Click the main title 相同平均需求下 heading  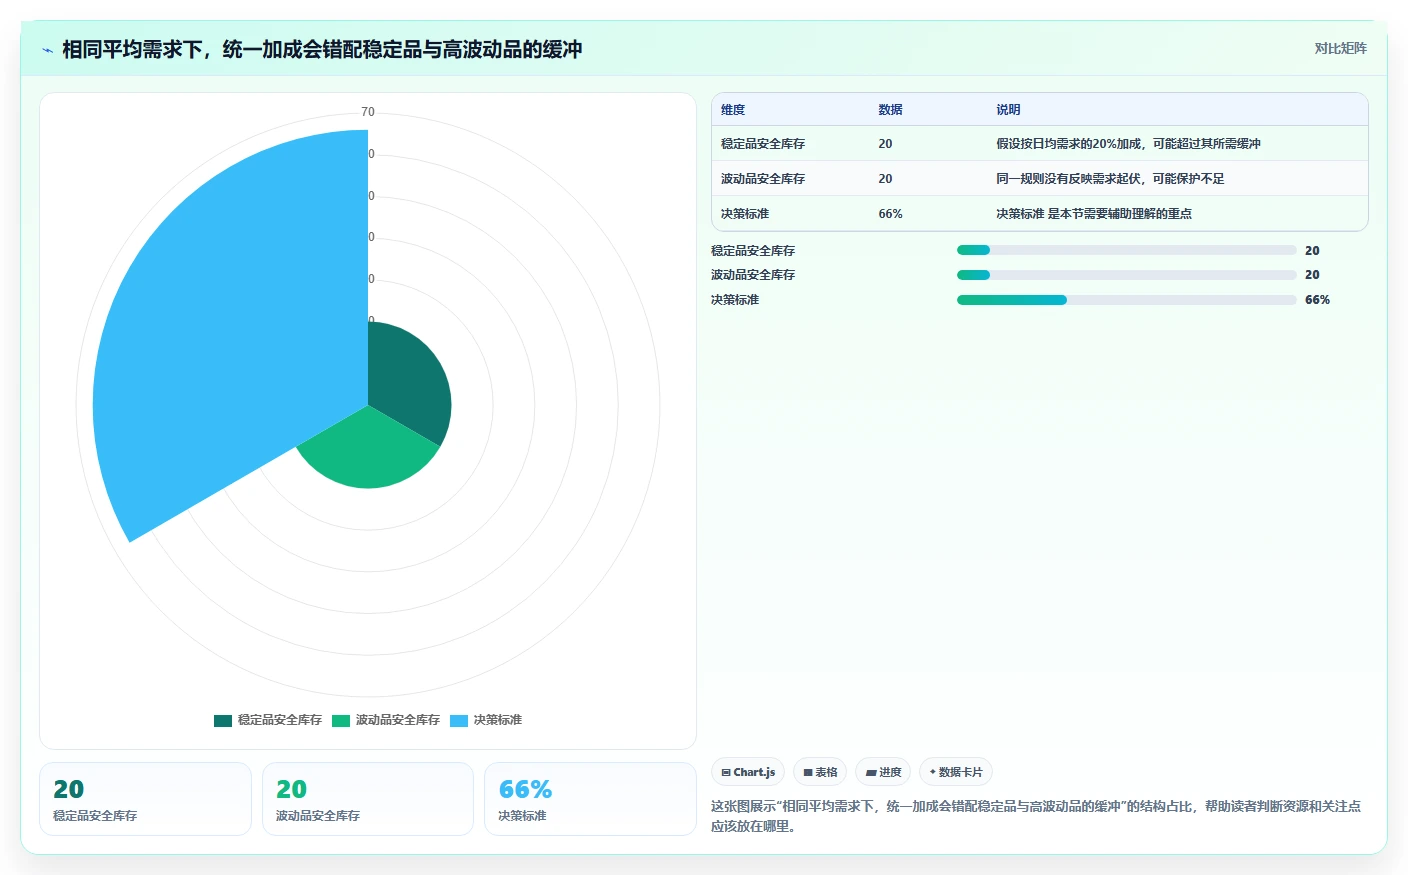click(x=322, y=50)
